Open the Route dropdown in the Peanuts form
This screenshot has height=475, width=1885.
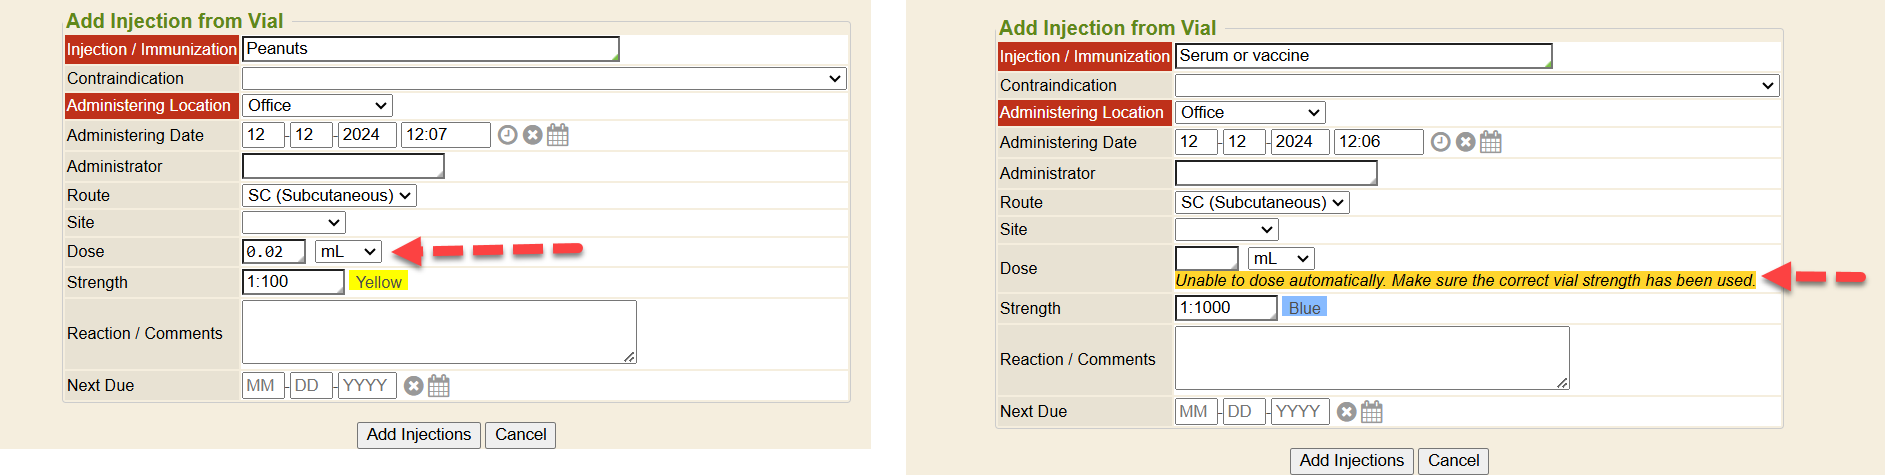tap(329, 196)
